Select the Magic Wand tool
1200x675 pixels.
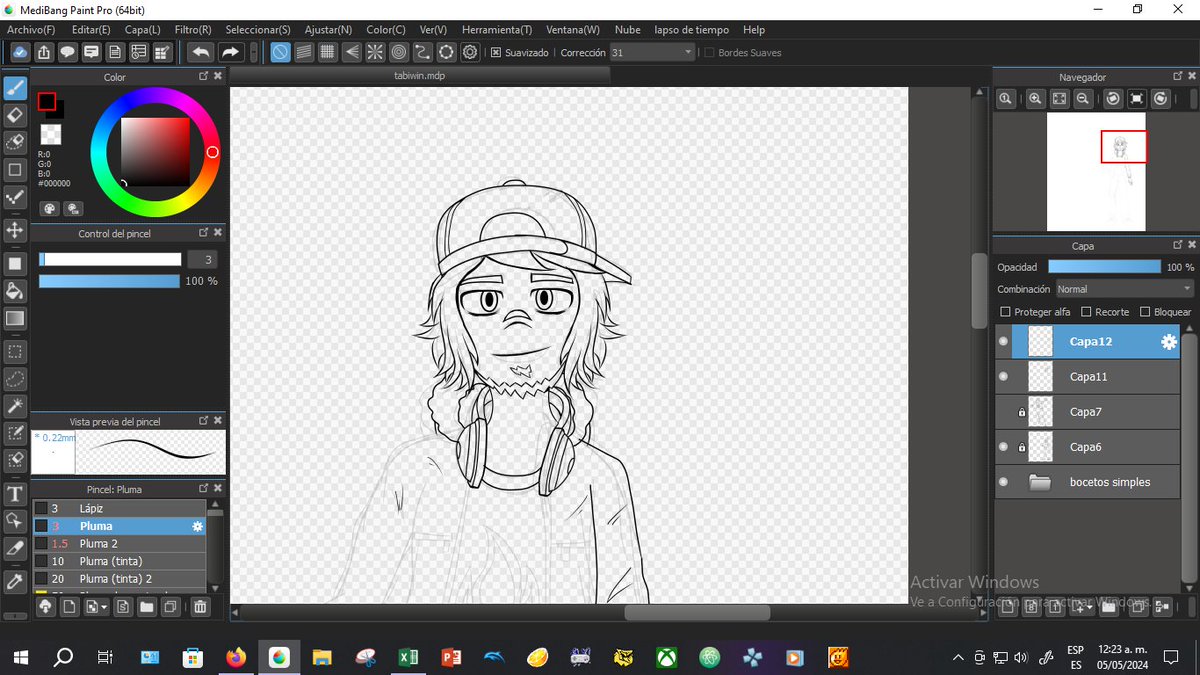click(x=15, y=406)
